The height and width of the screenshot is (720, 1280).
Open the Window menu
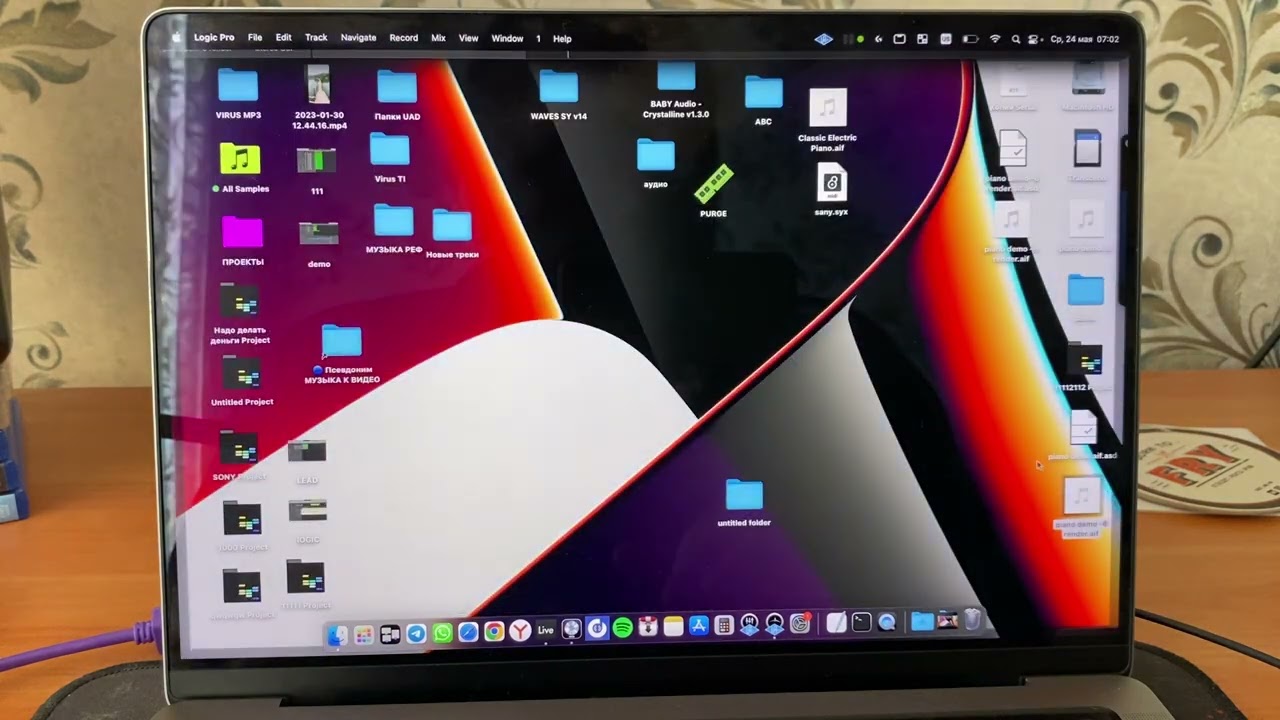pos(507,38)
